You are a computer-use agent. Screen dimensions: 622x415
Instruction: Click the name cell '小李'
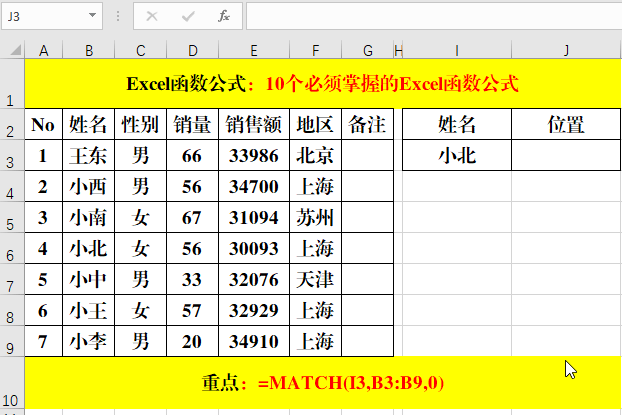click(x=88, y=341)
